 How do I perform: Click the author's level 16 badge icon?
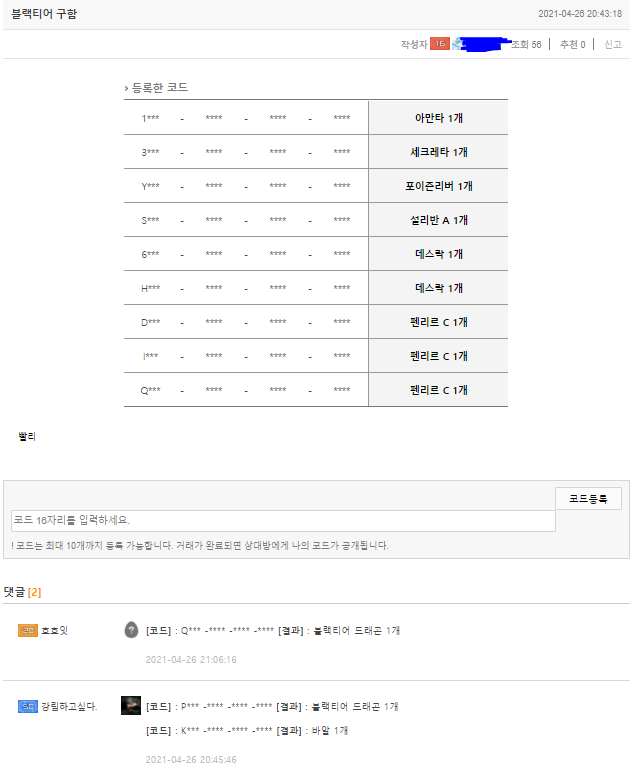[x=440, y=44]
